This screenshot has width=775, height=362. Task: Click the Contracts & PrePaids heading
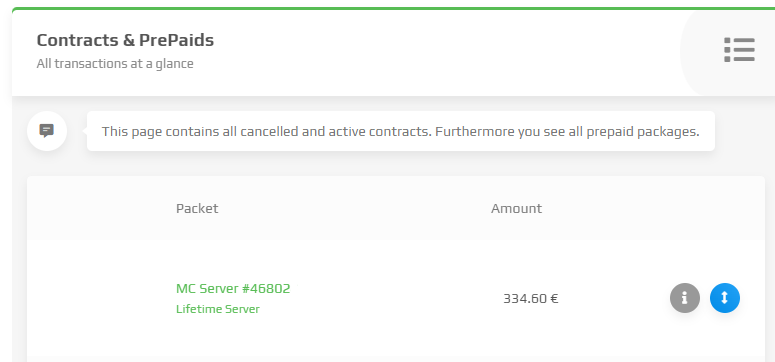click(x=125, y=40)
